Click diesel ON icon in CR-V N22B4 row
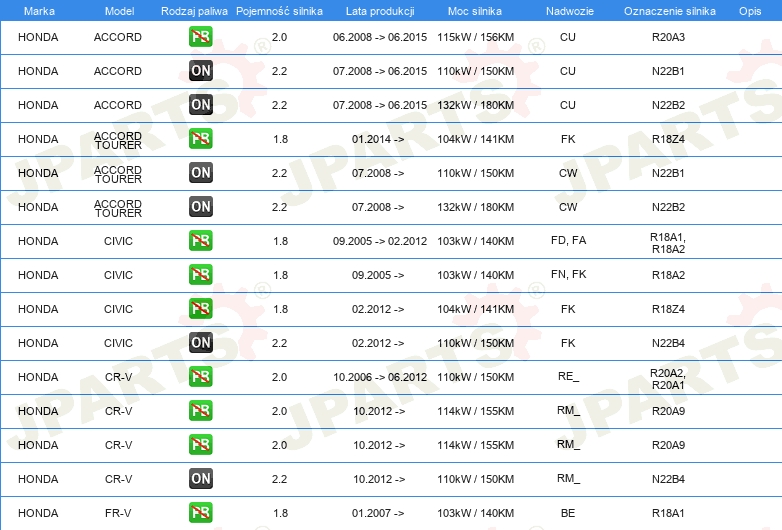The image size is (782, 530). (x=200, y=479)
